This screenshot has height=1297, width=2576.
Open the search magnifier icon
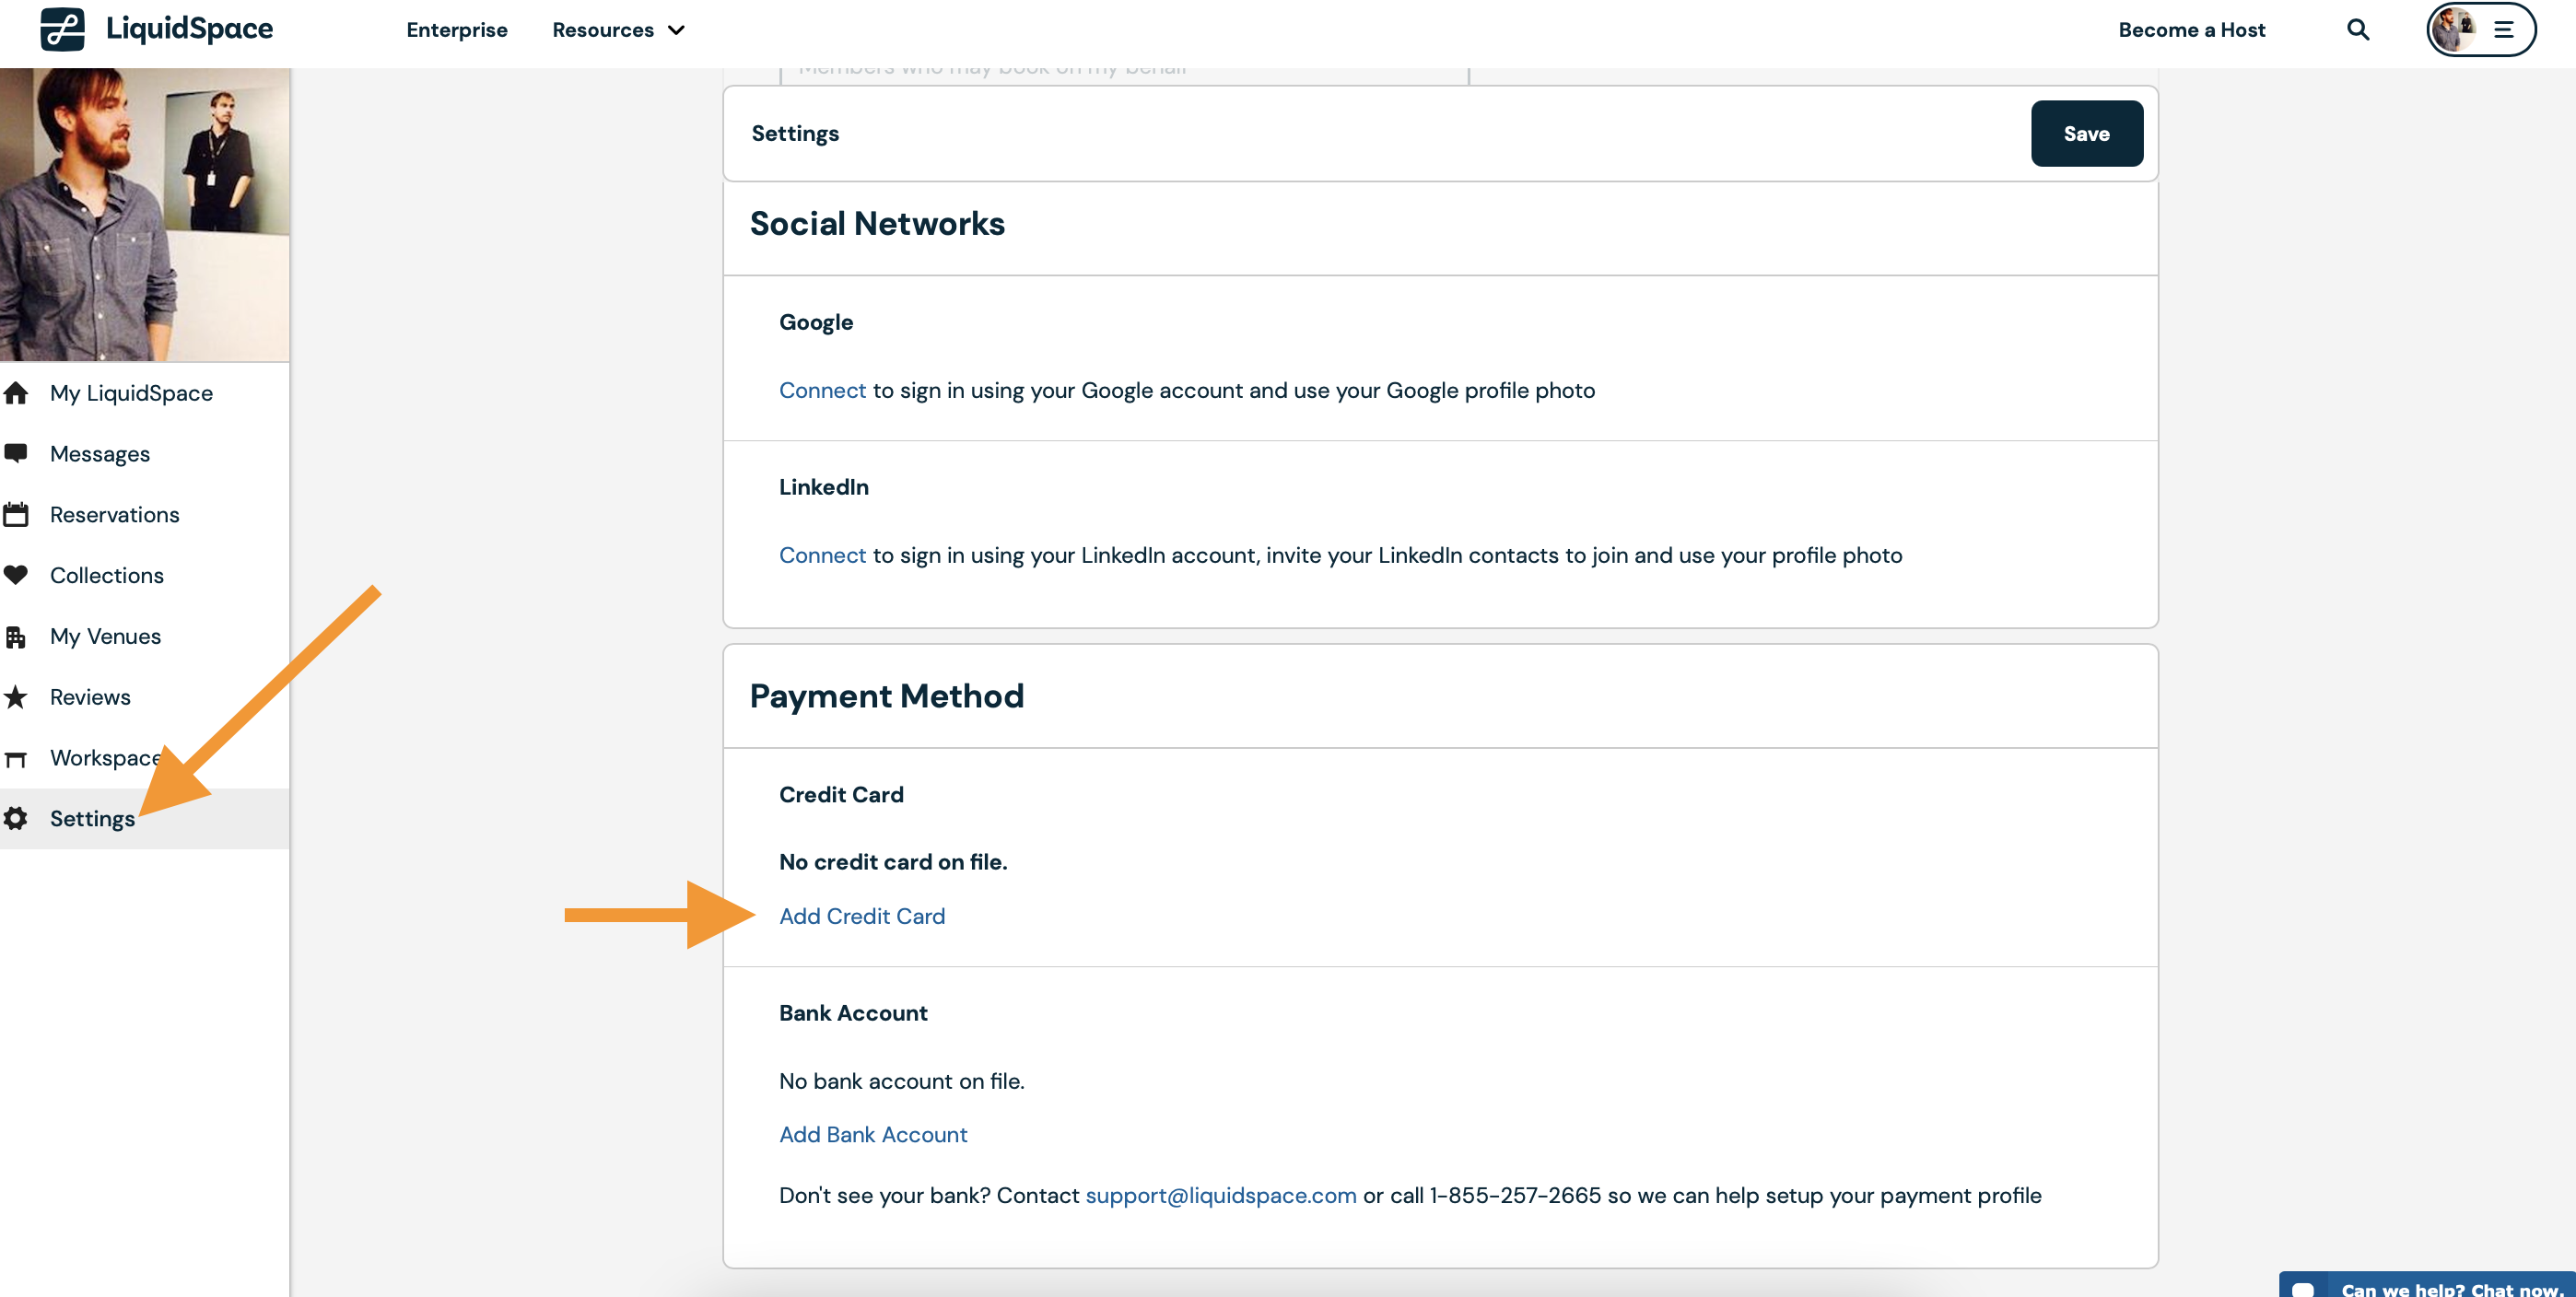(2358, 30)
